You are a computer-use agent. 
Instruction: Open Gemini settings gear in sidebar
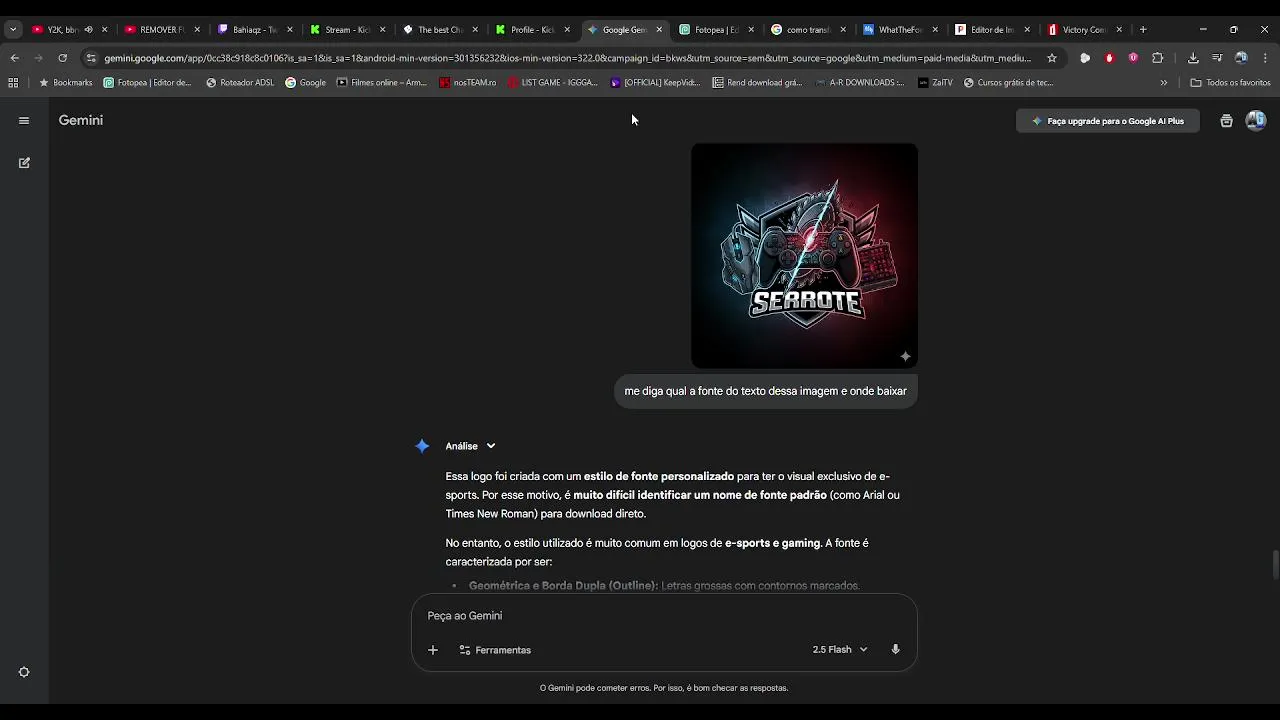point(24,672)
